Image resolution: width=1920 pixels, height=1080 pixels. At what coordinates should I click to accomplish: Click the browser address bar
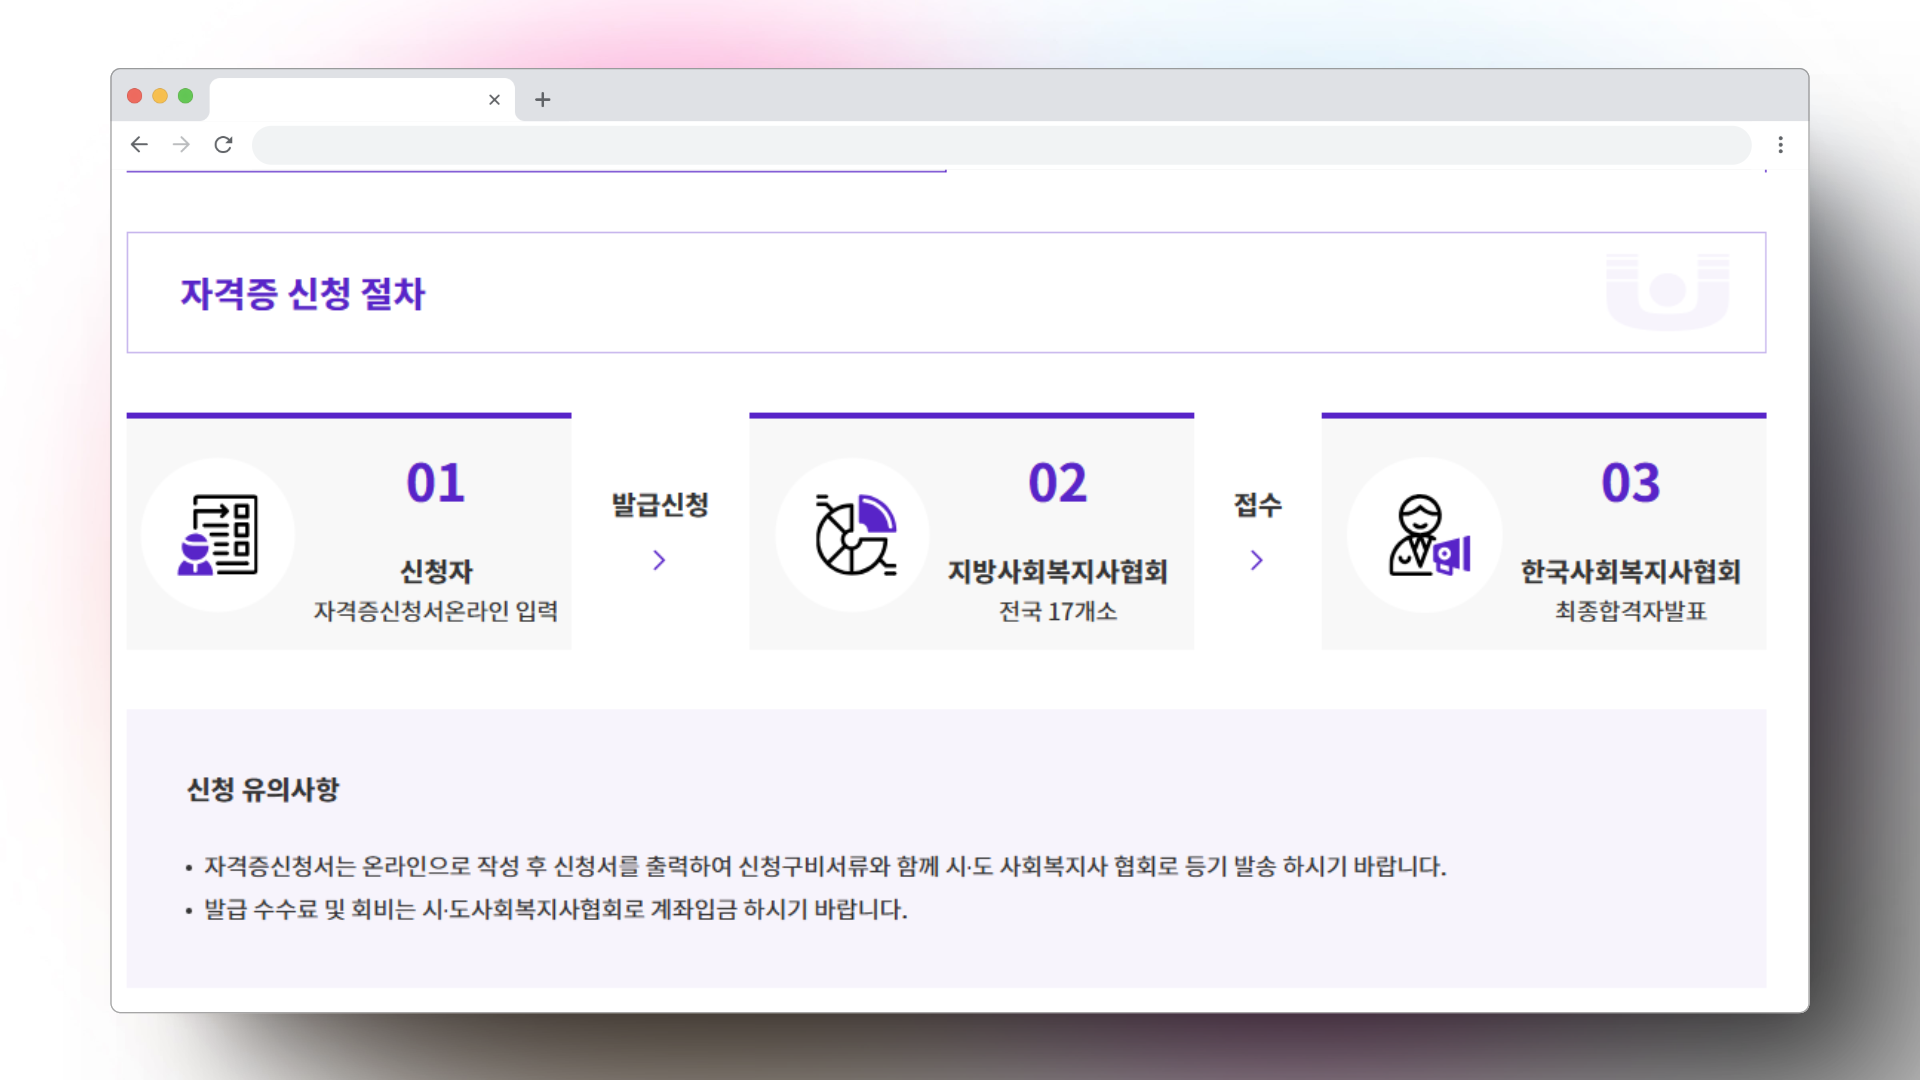1000,145
